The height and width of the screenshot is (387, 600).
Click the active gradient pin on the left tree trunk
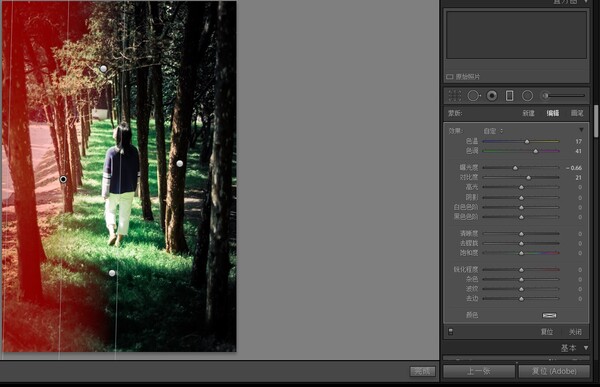(x=63, y=179)
